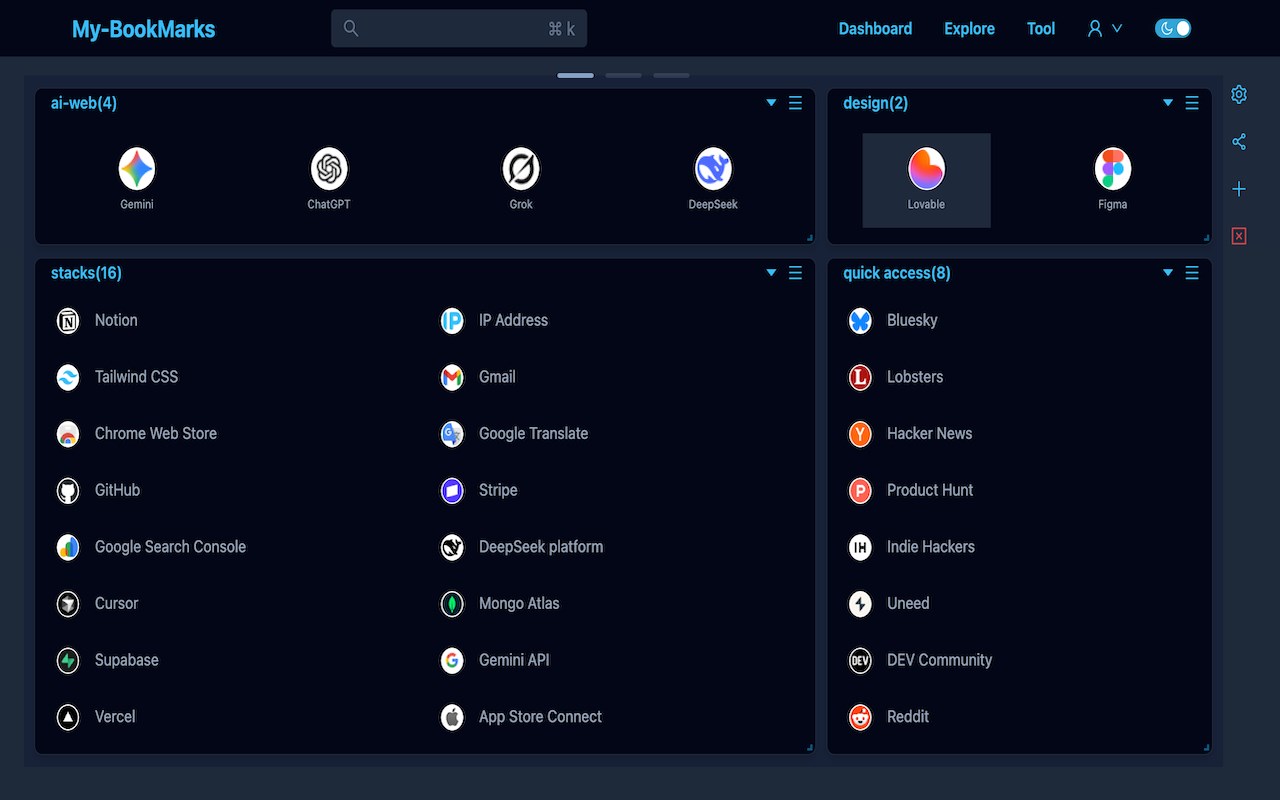Switch to the second page indicator
Viewport: 1280px width, 800px height.
point(623,75)
